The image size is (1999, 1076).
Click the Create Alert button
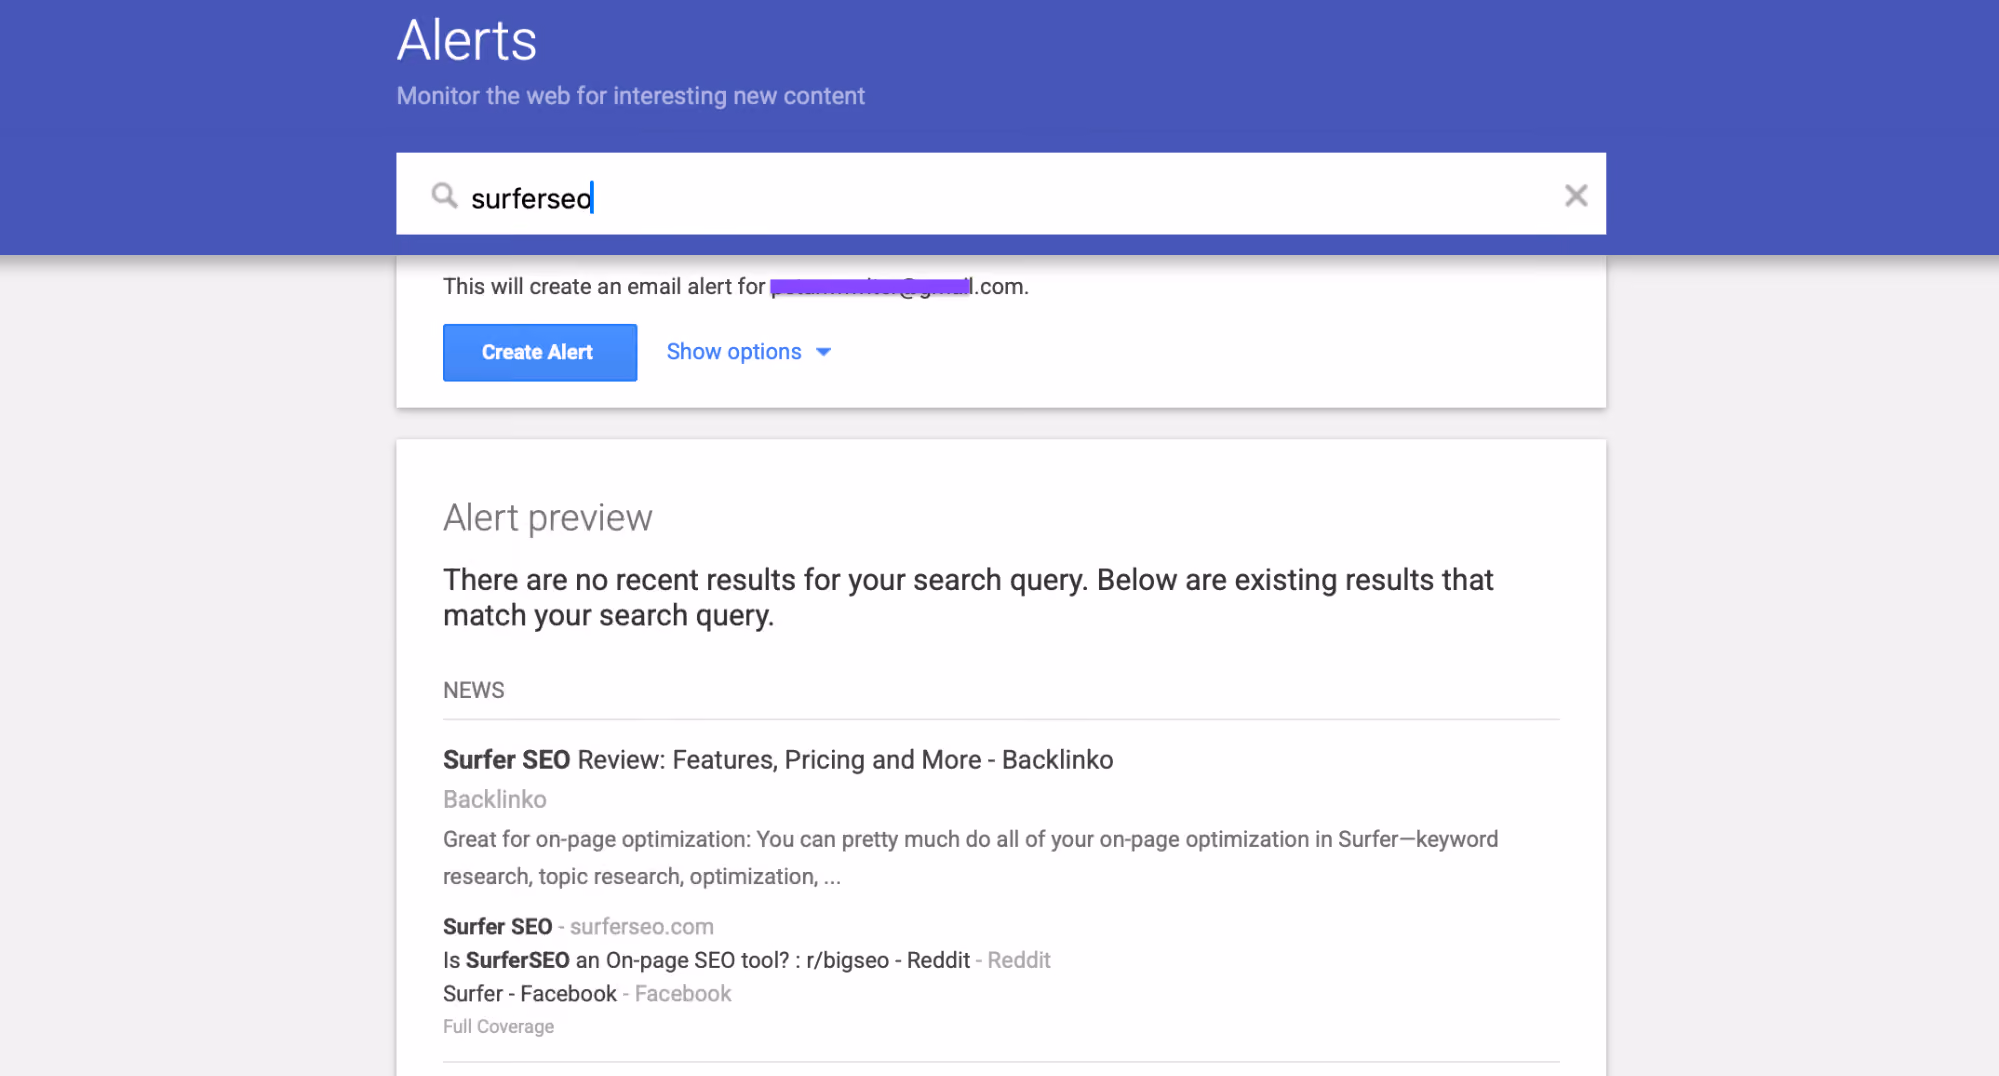(x=540, y=352)
